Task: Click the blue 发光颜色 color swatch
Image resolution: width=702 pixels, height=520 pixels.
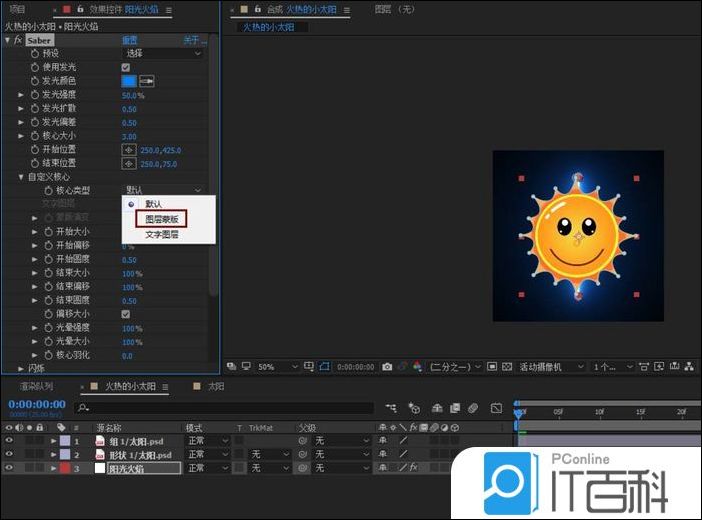Action: pyautogui.click(x=128, y=81)
